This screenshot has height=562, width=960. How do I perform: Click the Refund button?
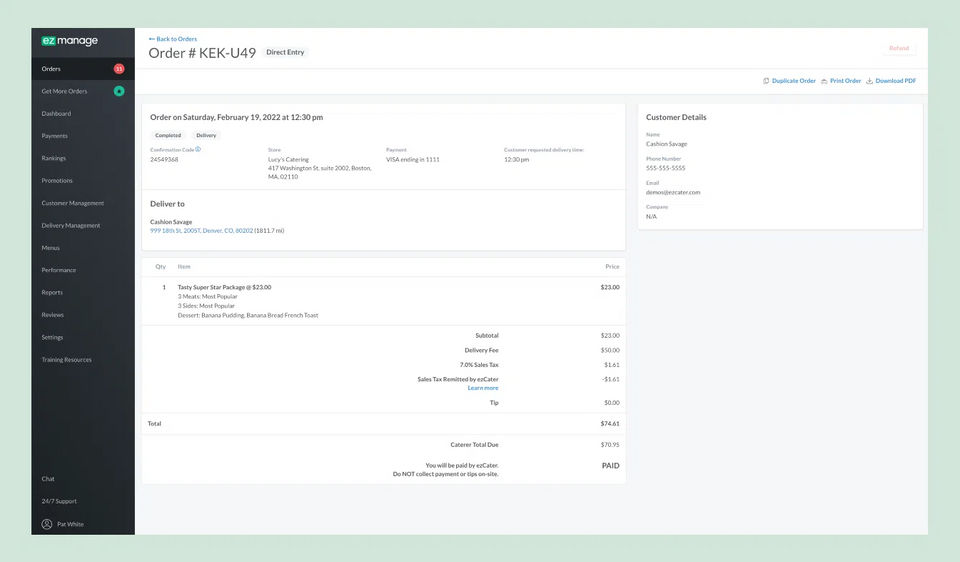pyautogui.click(x=899, y=48)
